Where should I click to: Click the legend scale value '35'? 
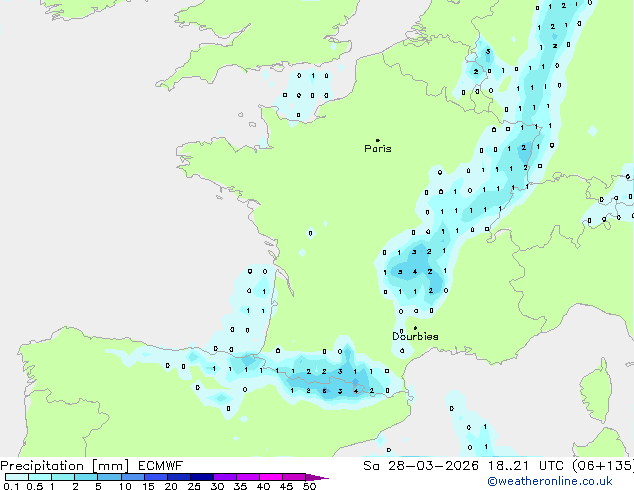click(x=240, y=486)
